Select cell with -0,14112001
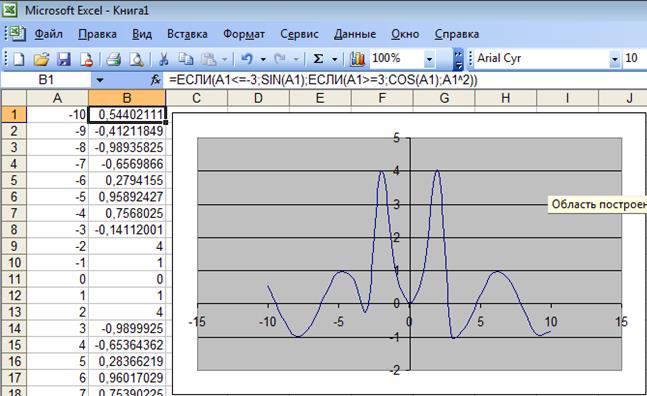This screenshot has height=396, width=647. point(127,230)
